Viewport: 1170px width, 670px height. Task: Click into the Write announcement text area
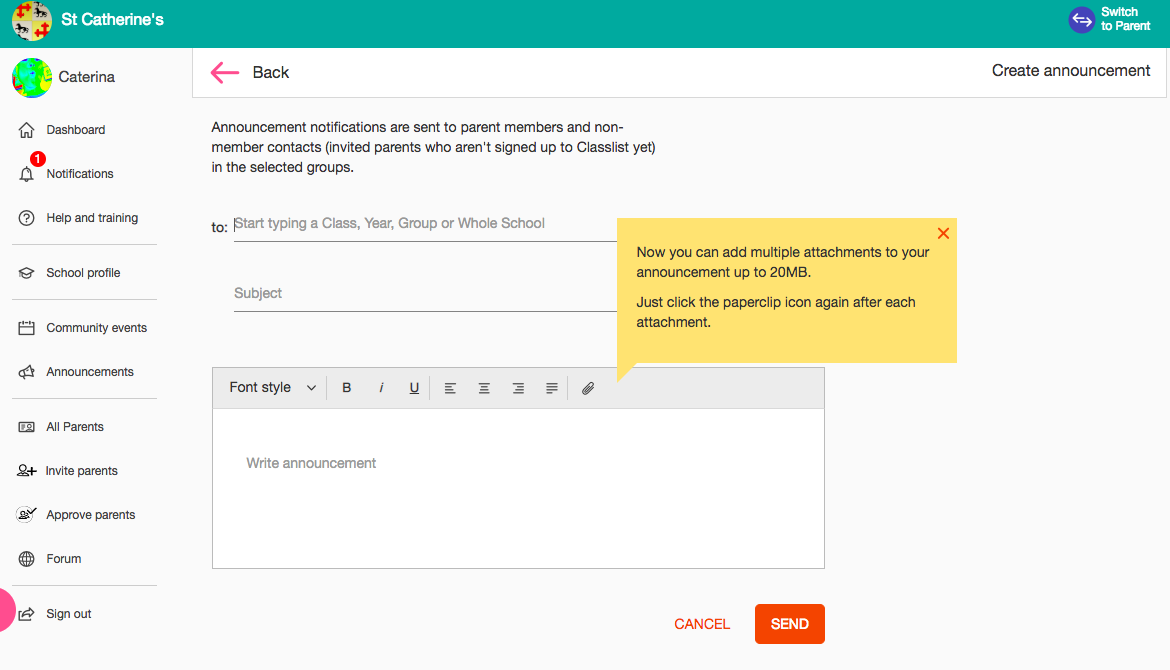tap(519, 488)
